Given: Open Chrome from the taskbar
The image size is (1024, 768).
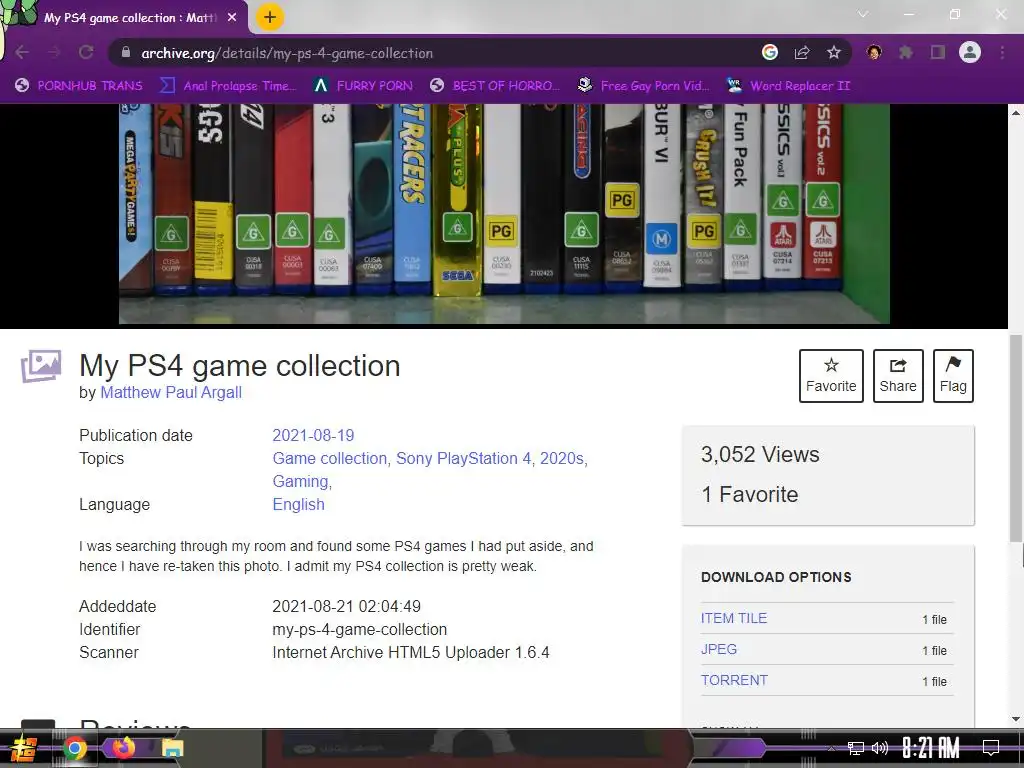Looking at the screenshot, I should pyautogui.click(x=75, y=748).
